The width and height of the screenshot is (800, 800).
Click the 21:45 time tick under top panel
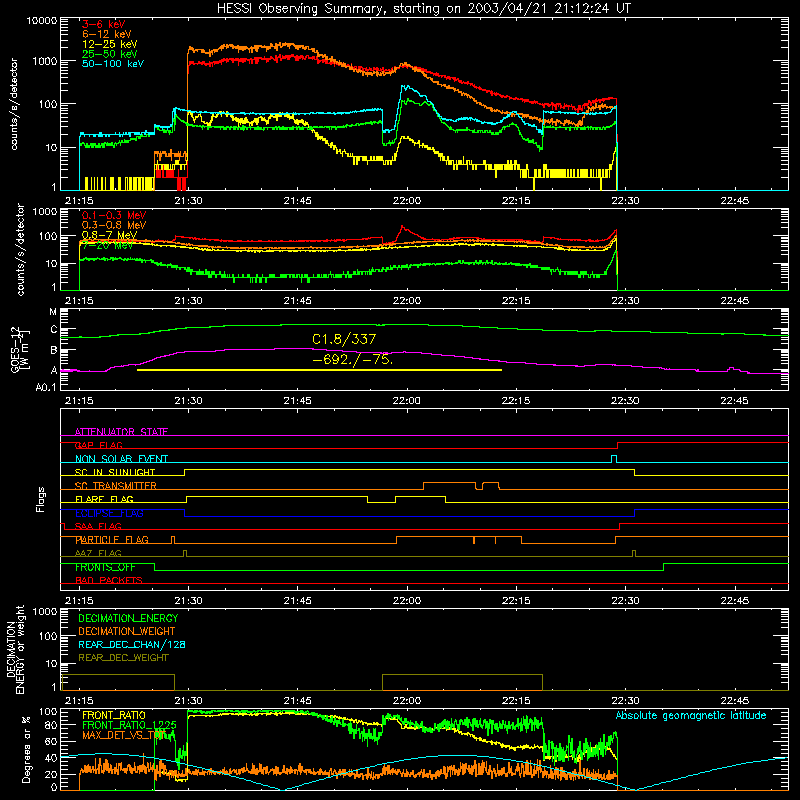pos(297,201)
